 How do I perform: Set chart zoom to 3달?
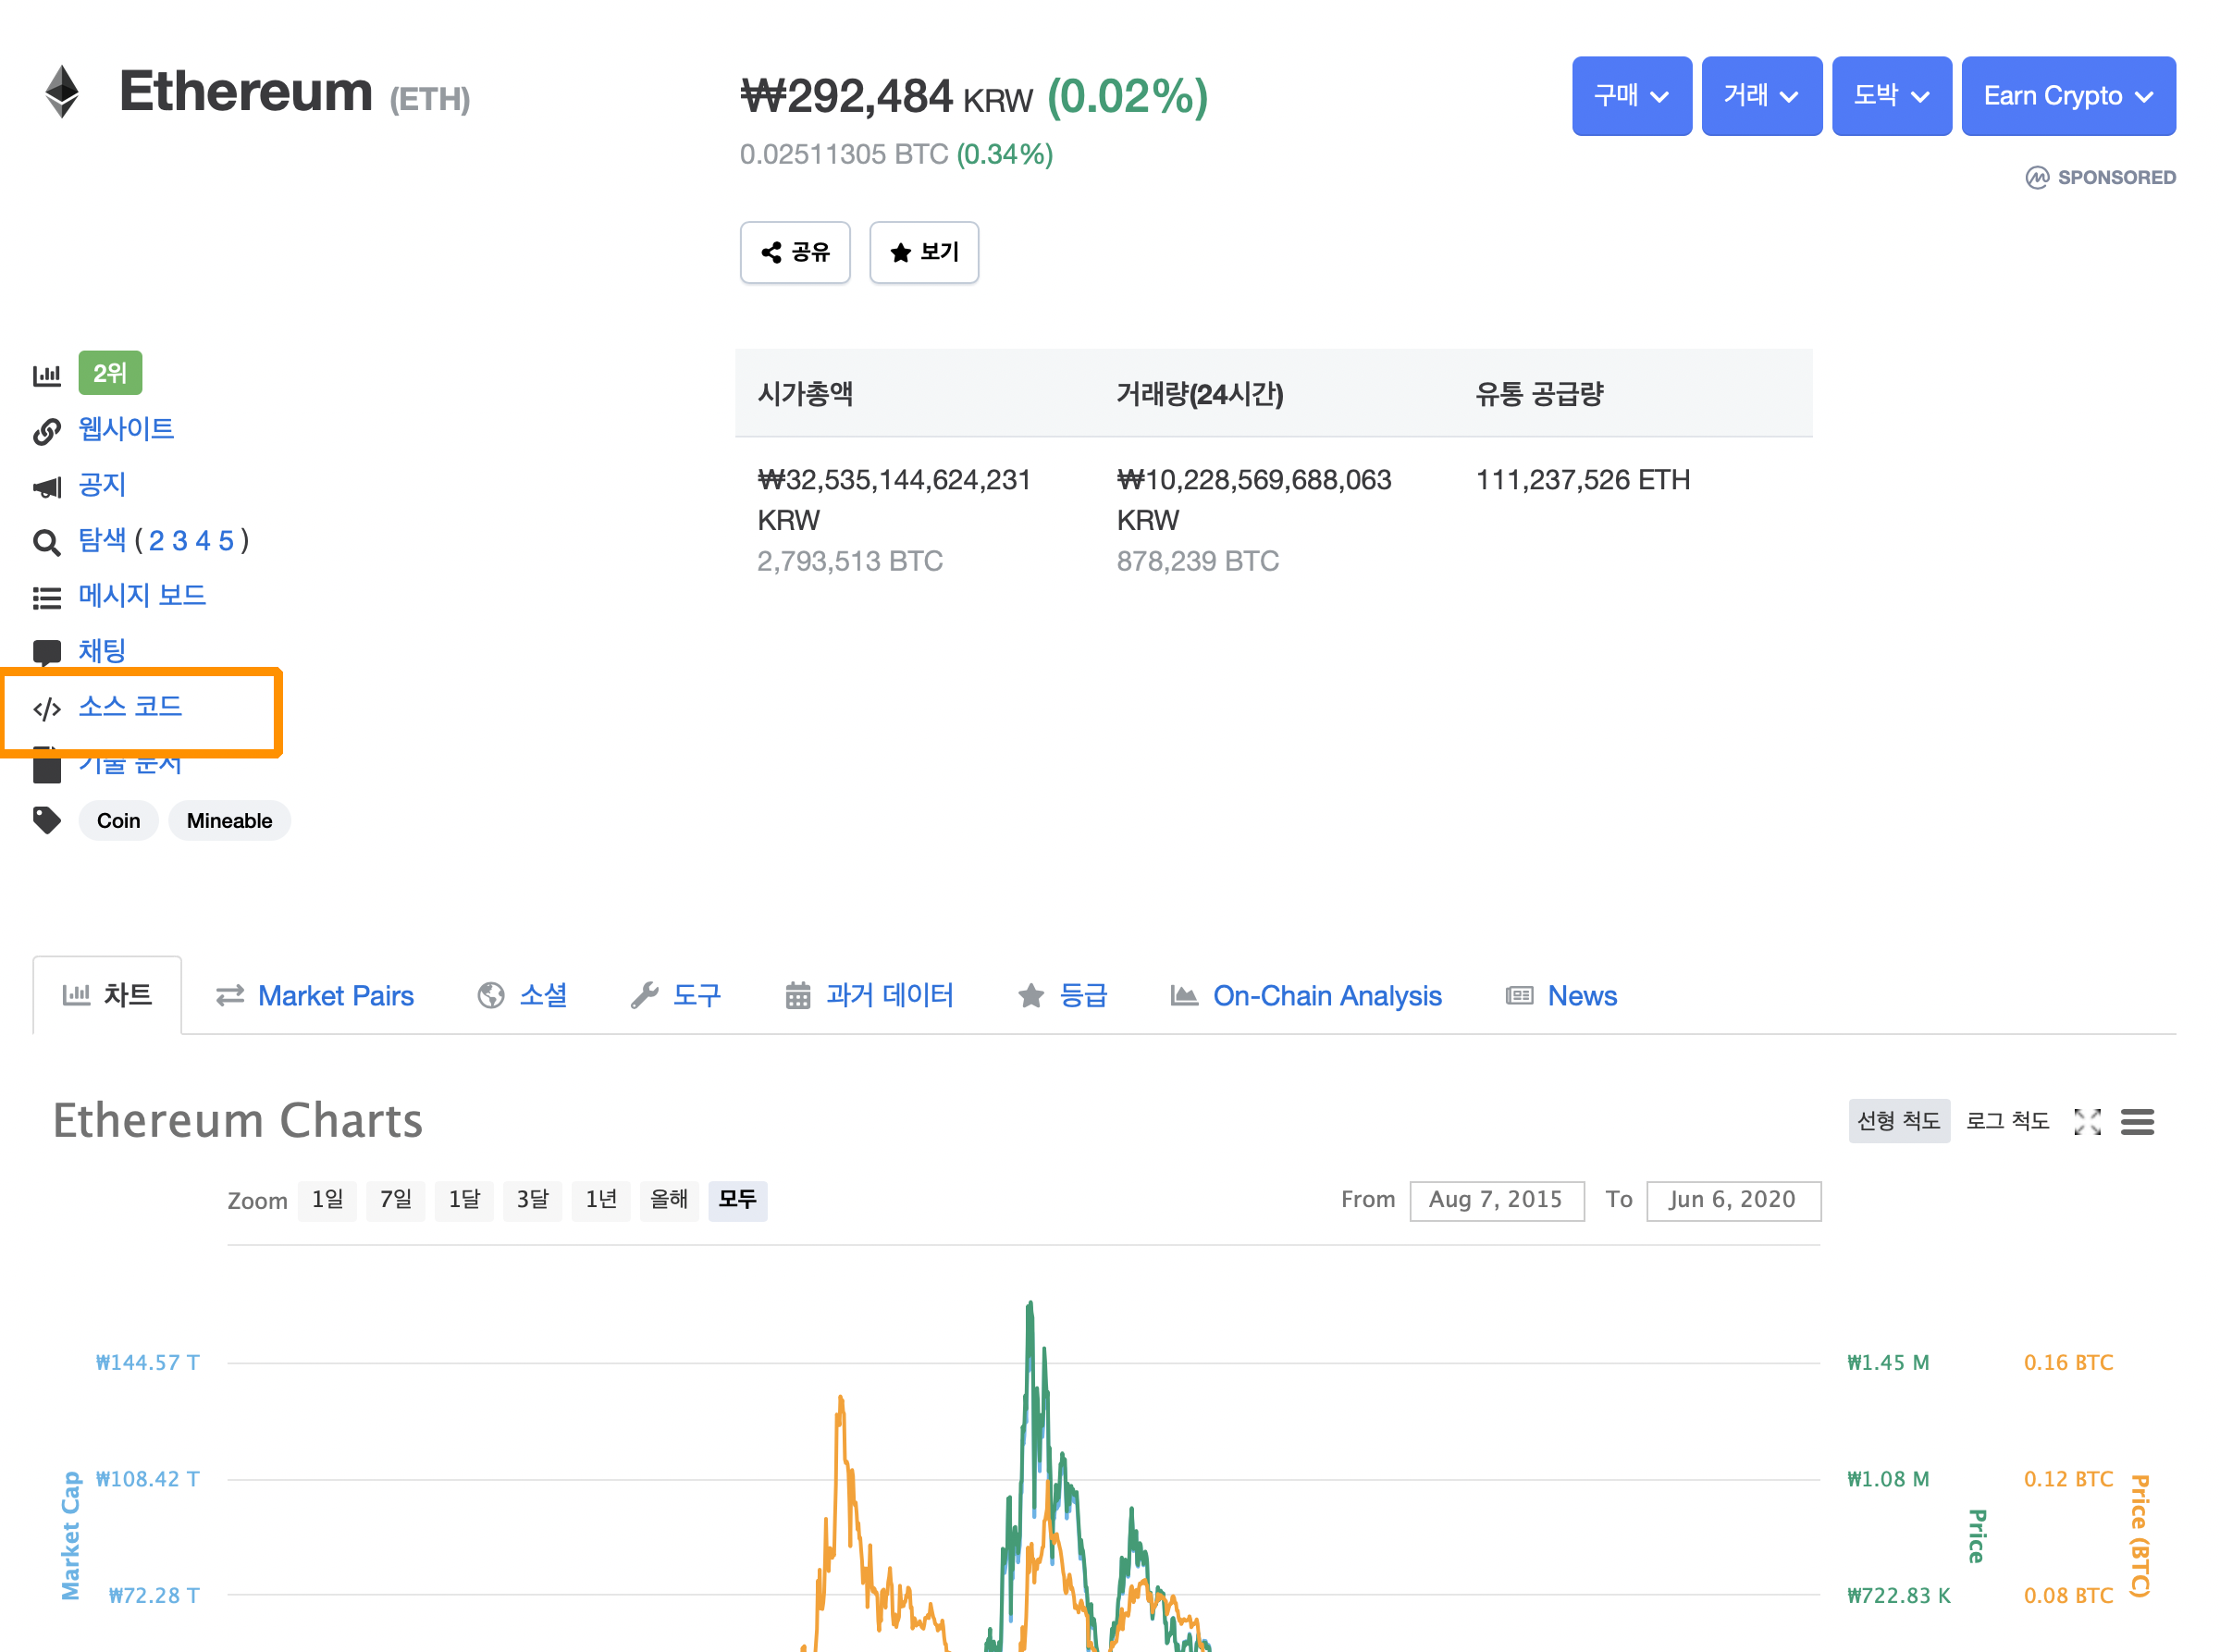pos(532,1200)
